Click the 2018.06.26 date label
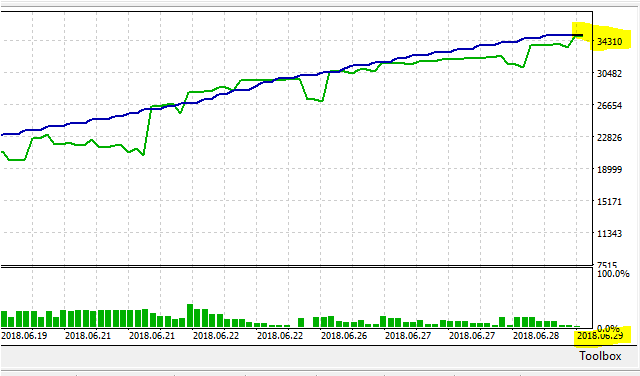The image size is (640, 376). pyautogui.click(x=344, y=336)
